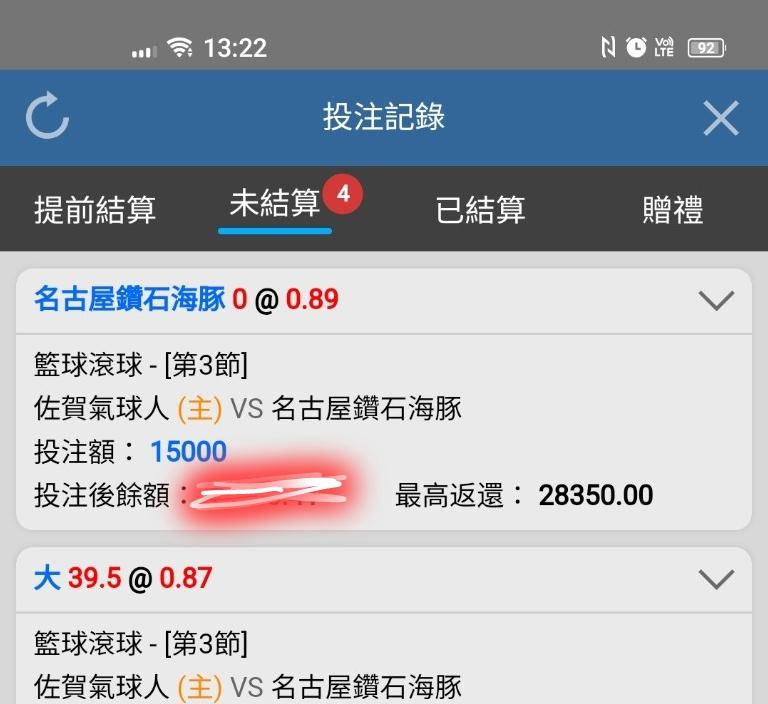Image resolution: width=768 pixels, height=704 pixels.
Task: Open the 已結算 tab
Action: pos(480,210)
